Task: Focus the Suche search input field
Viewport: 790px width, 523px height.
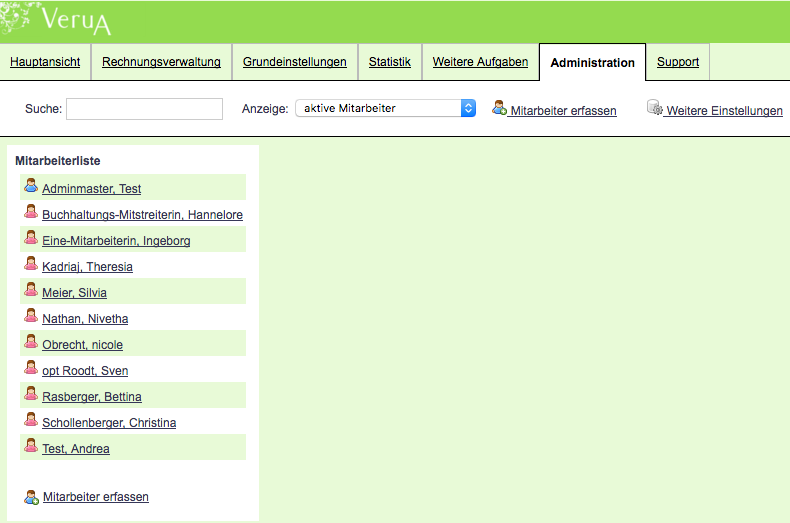Action: click(144, 109)
